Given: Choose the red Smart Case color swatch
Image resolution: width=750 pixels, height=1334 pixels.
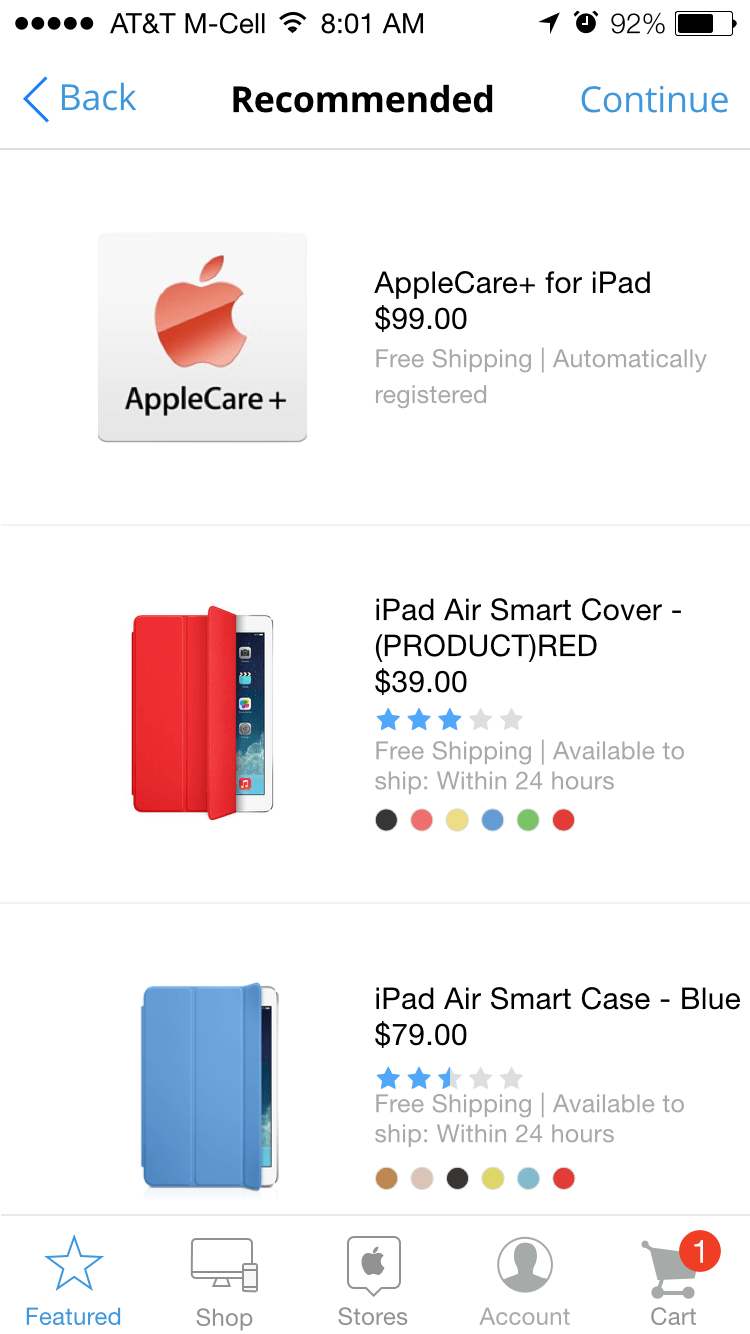Looking at the screenshot, I should pos(564,1178).
